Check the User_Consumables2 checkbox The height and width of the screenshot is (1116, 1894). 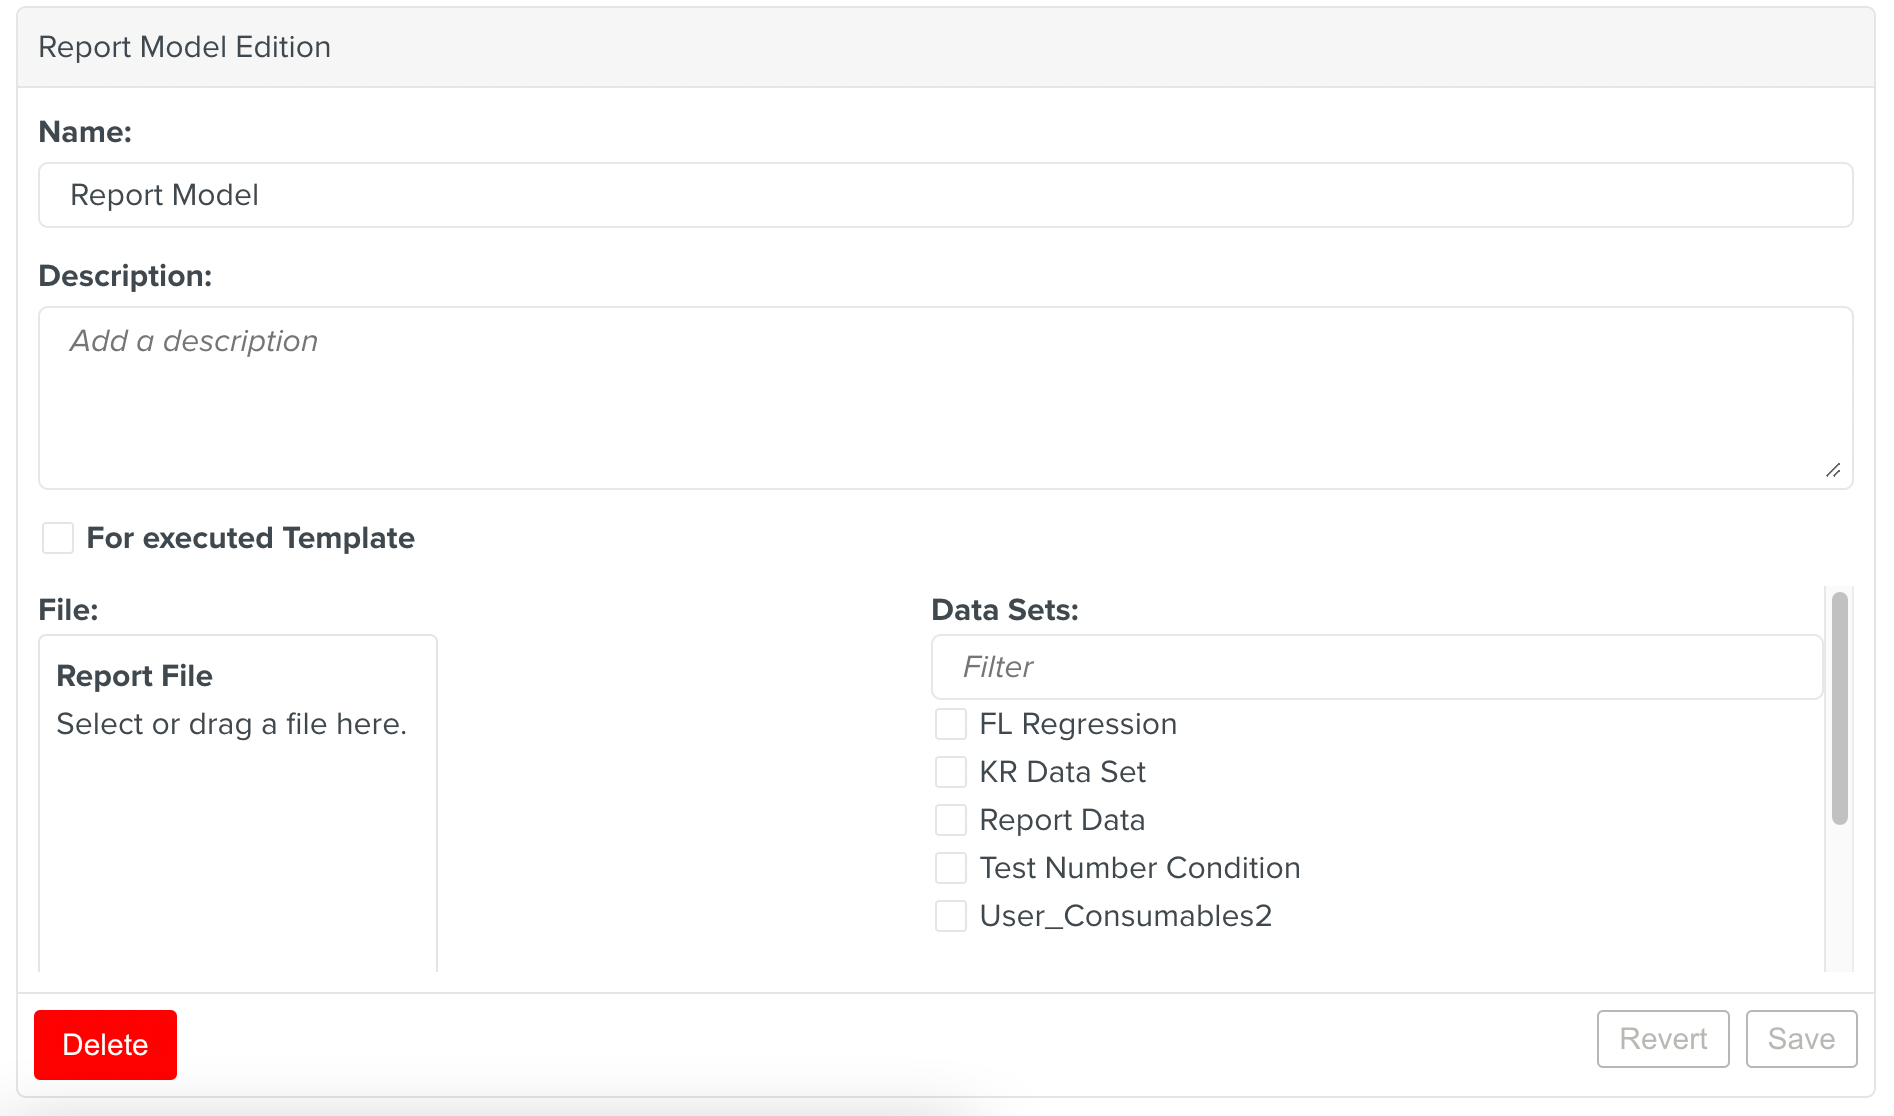tap(951, 916)
